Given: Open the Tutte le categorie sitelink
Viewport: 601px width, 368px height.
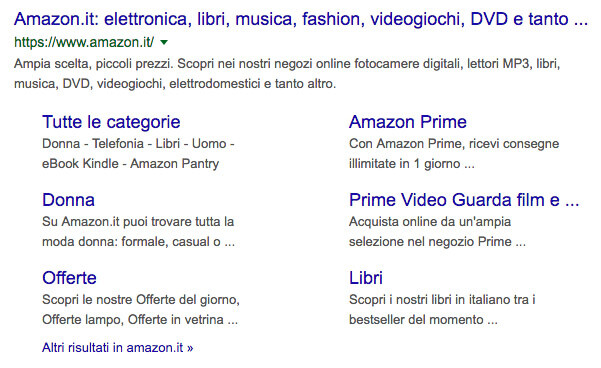Looking at the screenshot, I should [111, 122].
